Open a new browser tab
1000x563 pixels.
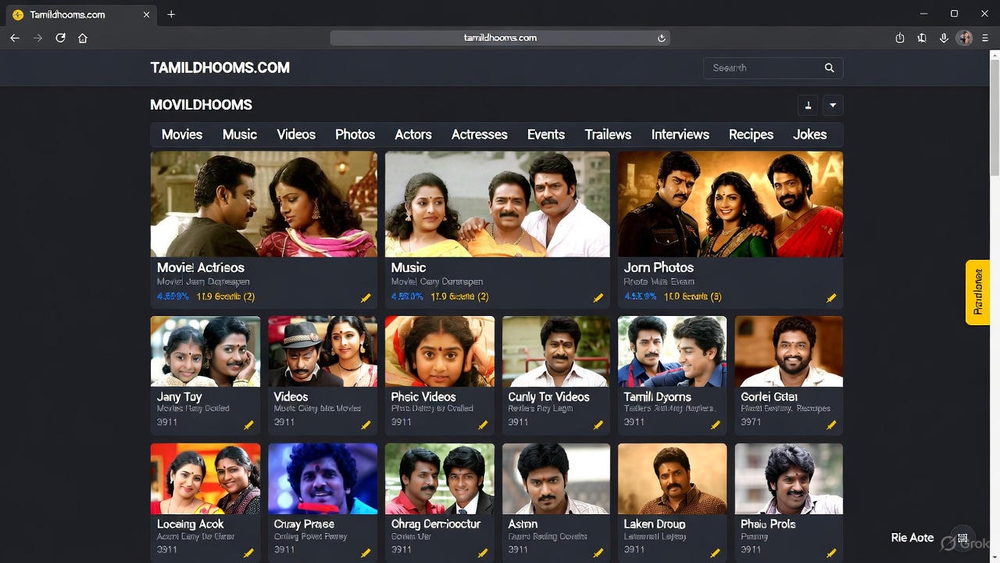click(x=171, y=14)
